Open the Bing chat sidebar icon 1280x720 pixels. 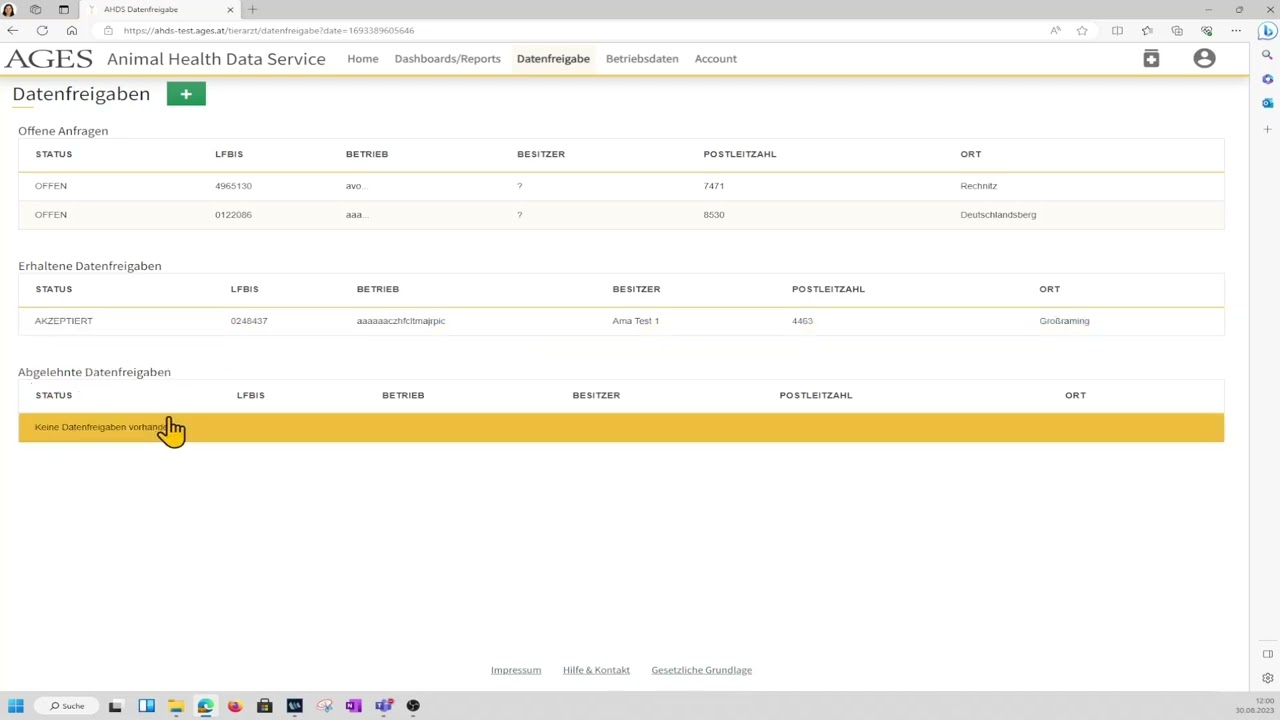pos(1267,31)
